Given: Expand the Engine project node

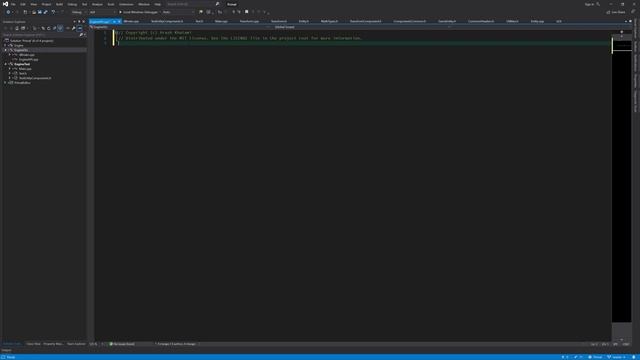Looking at the screenshot, I should (x=5, y=45).
